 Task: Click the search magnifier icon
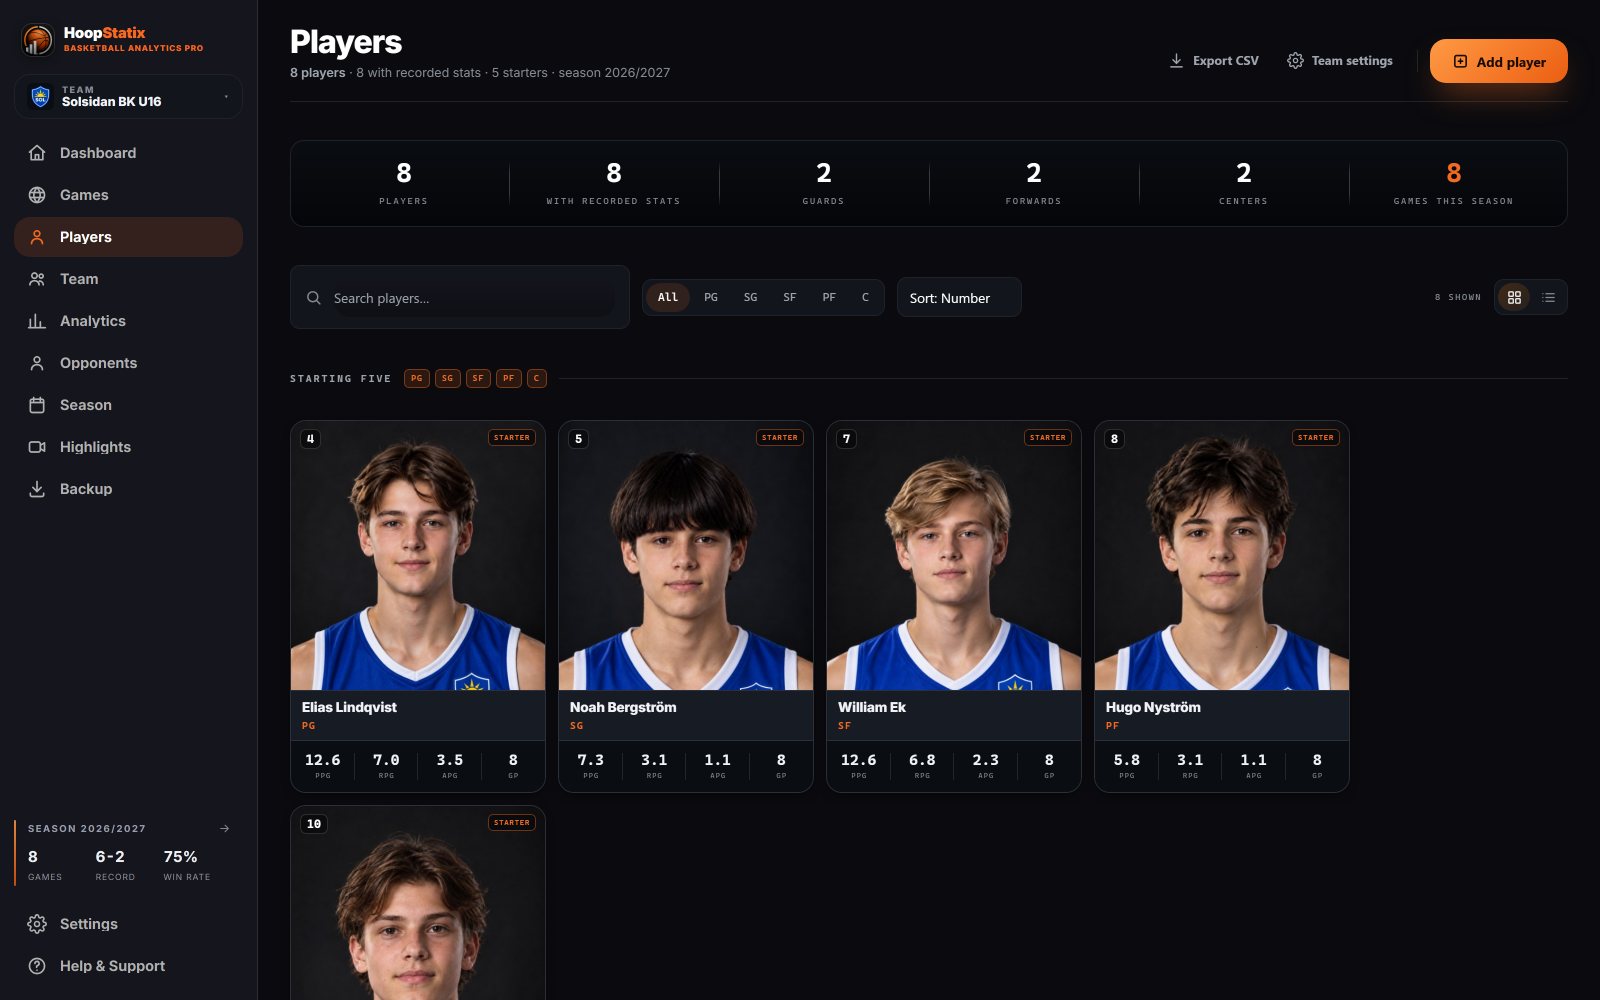[x=314, y=298]
